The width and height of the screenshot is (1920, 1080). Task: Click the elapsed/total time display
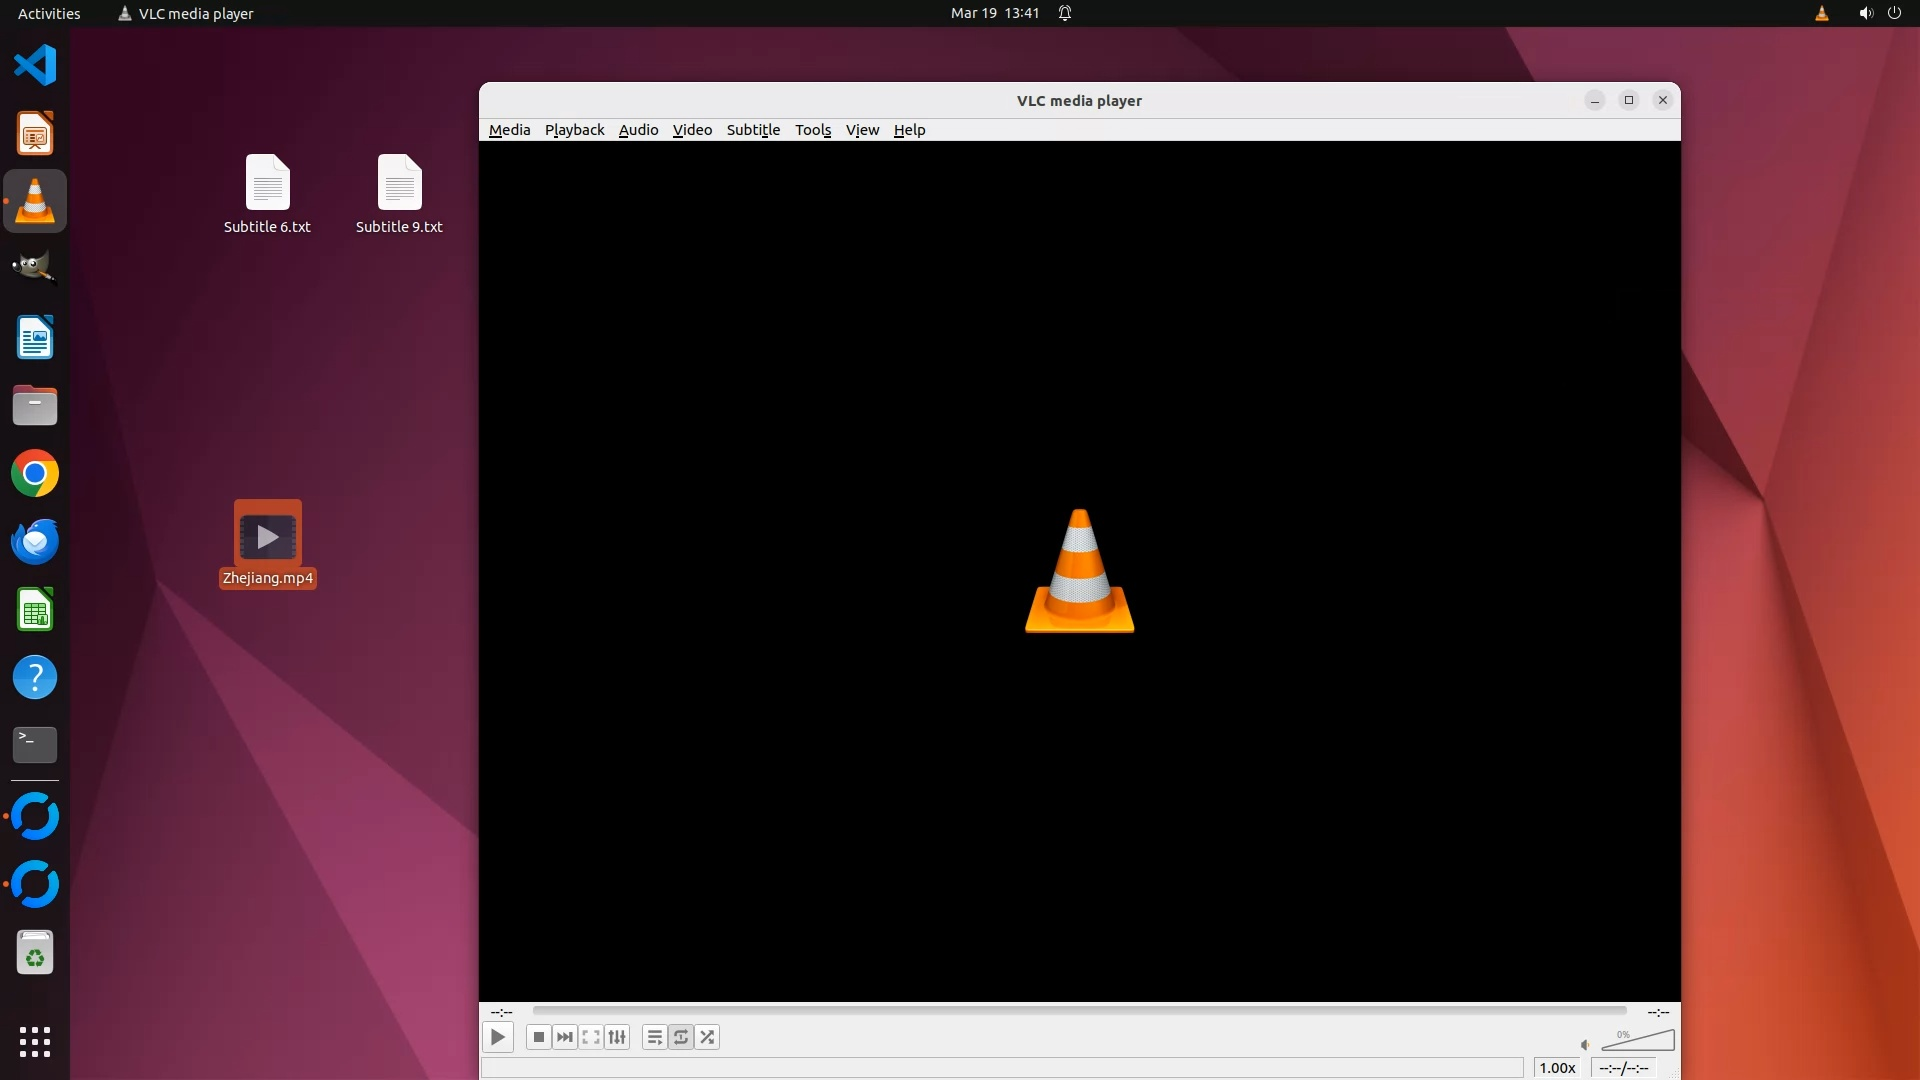point(1623,1068)
